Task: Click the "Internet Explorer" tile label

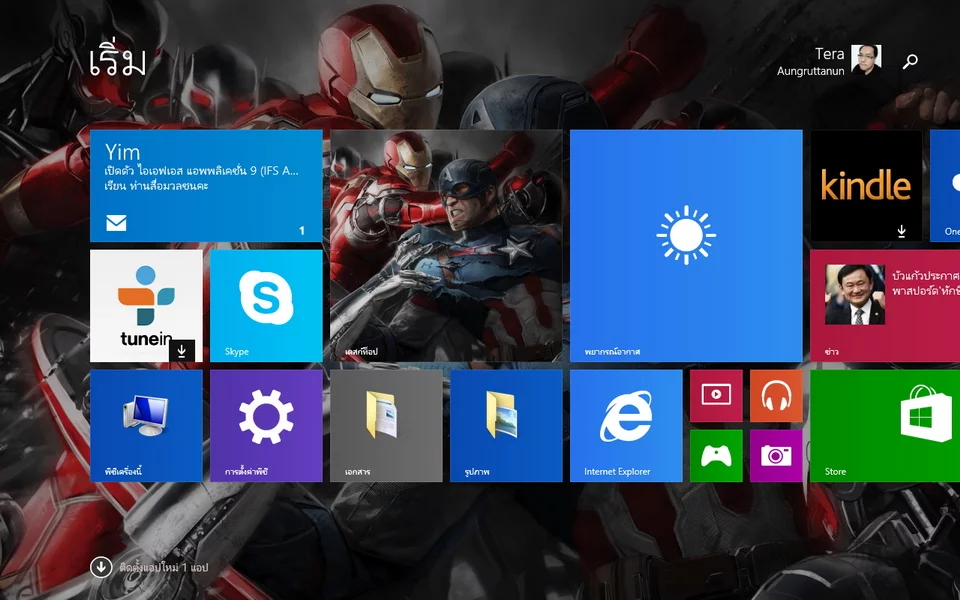Action: (617, 471)
